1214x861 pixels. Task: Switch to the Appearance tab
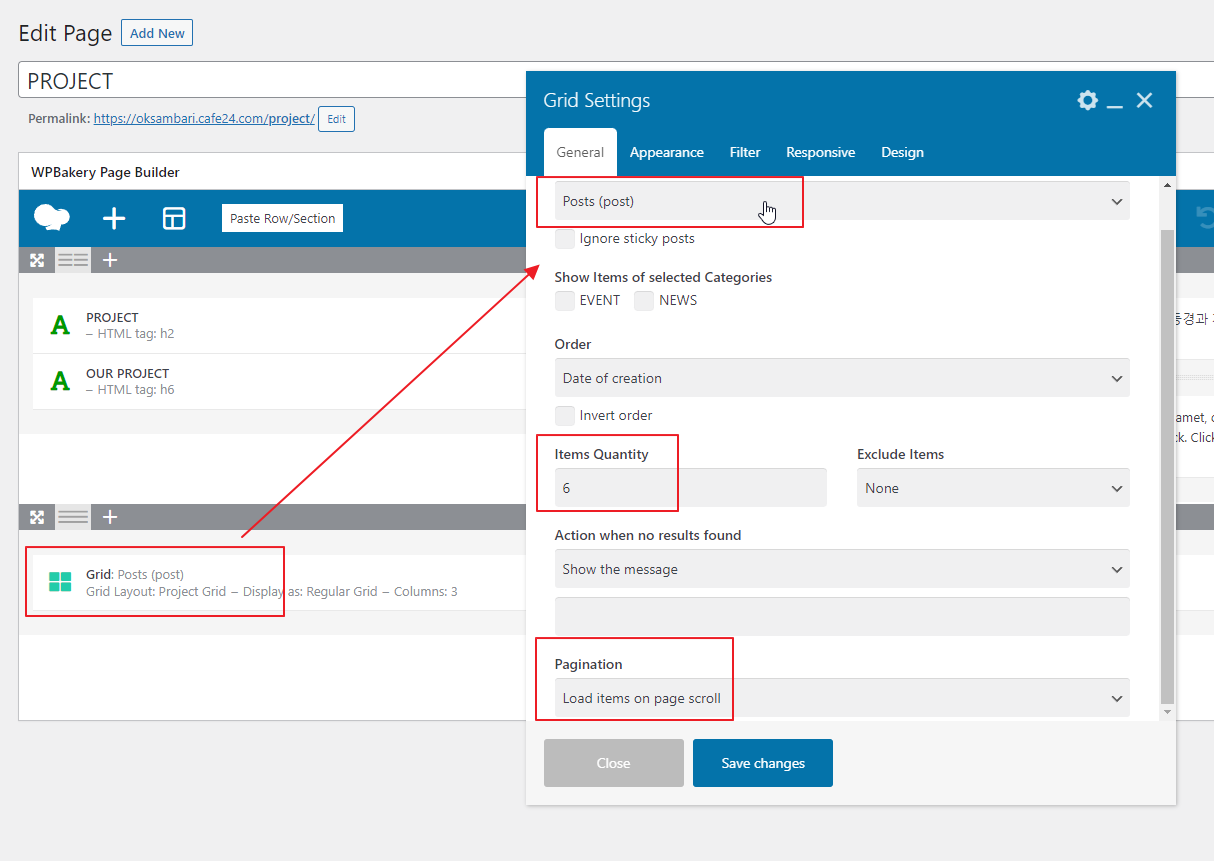[667, 152]
